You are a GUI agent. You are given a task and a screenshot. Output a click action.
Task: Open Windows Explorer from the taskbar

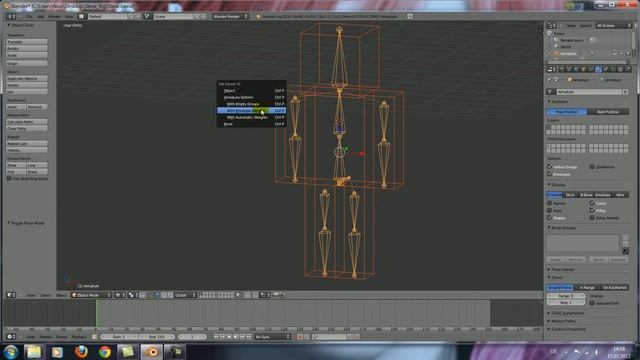click(34, 351)
